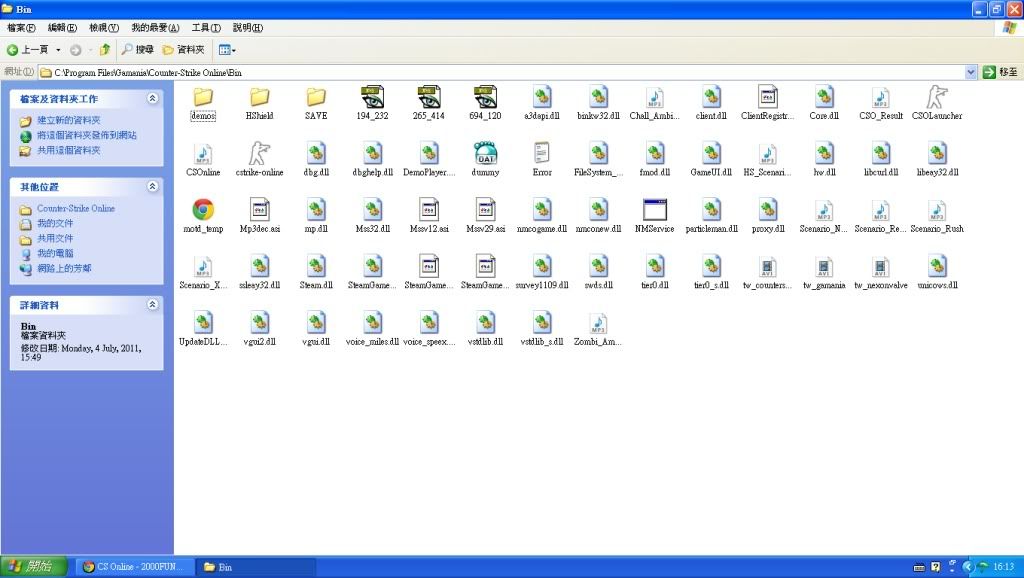This screenshot has width=1024, height=578.
Task: Click the 移至 Go button
Action: tap(1000, 72)
